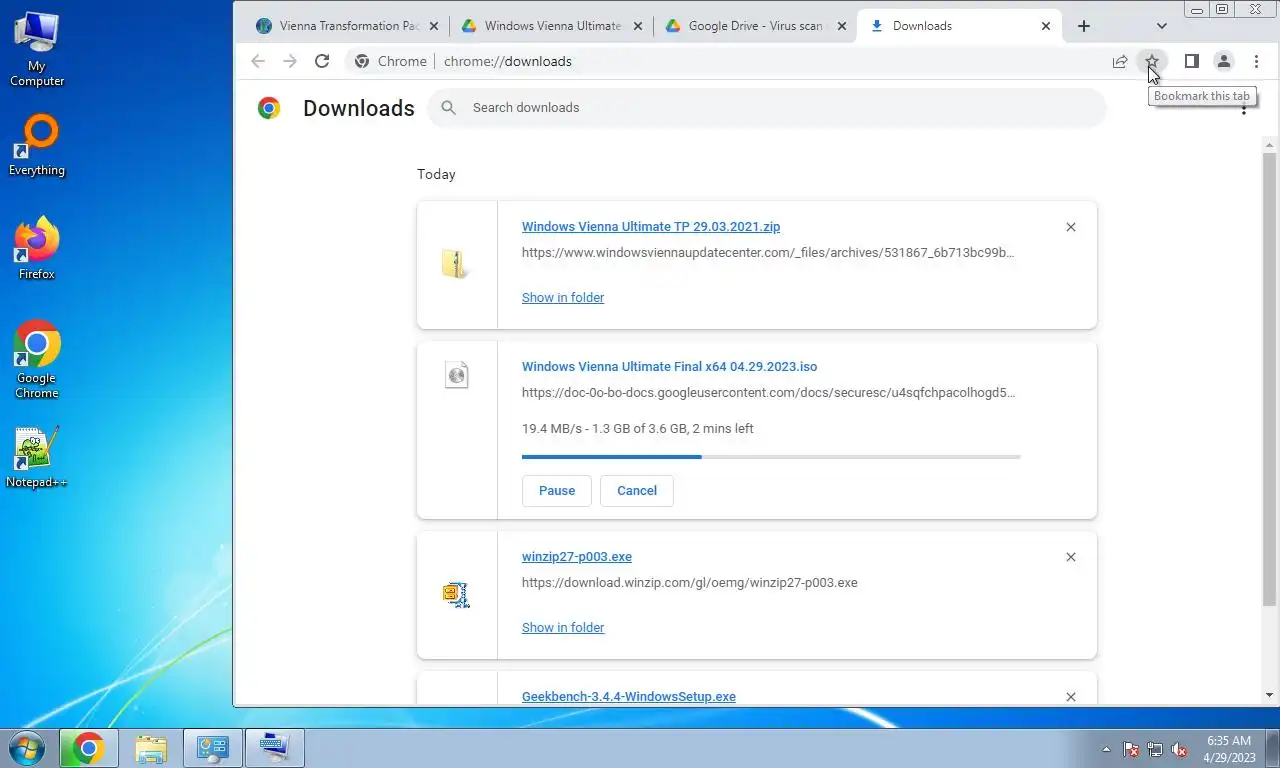Switch to Google Drive Virus scan tab
This screenshot has height=768, width=1280.
[x=755, y=26]
